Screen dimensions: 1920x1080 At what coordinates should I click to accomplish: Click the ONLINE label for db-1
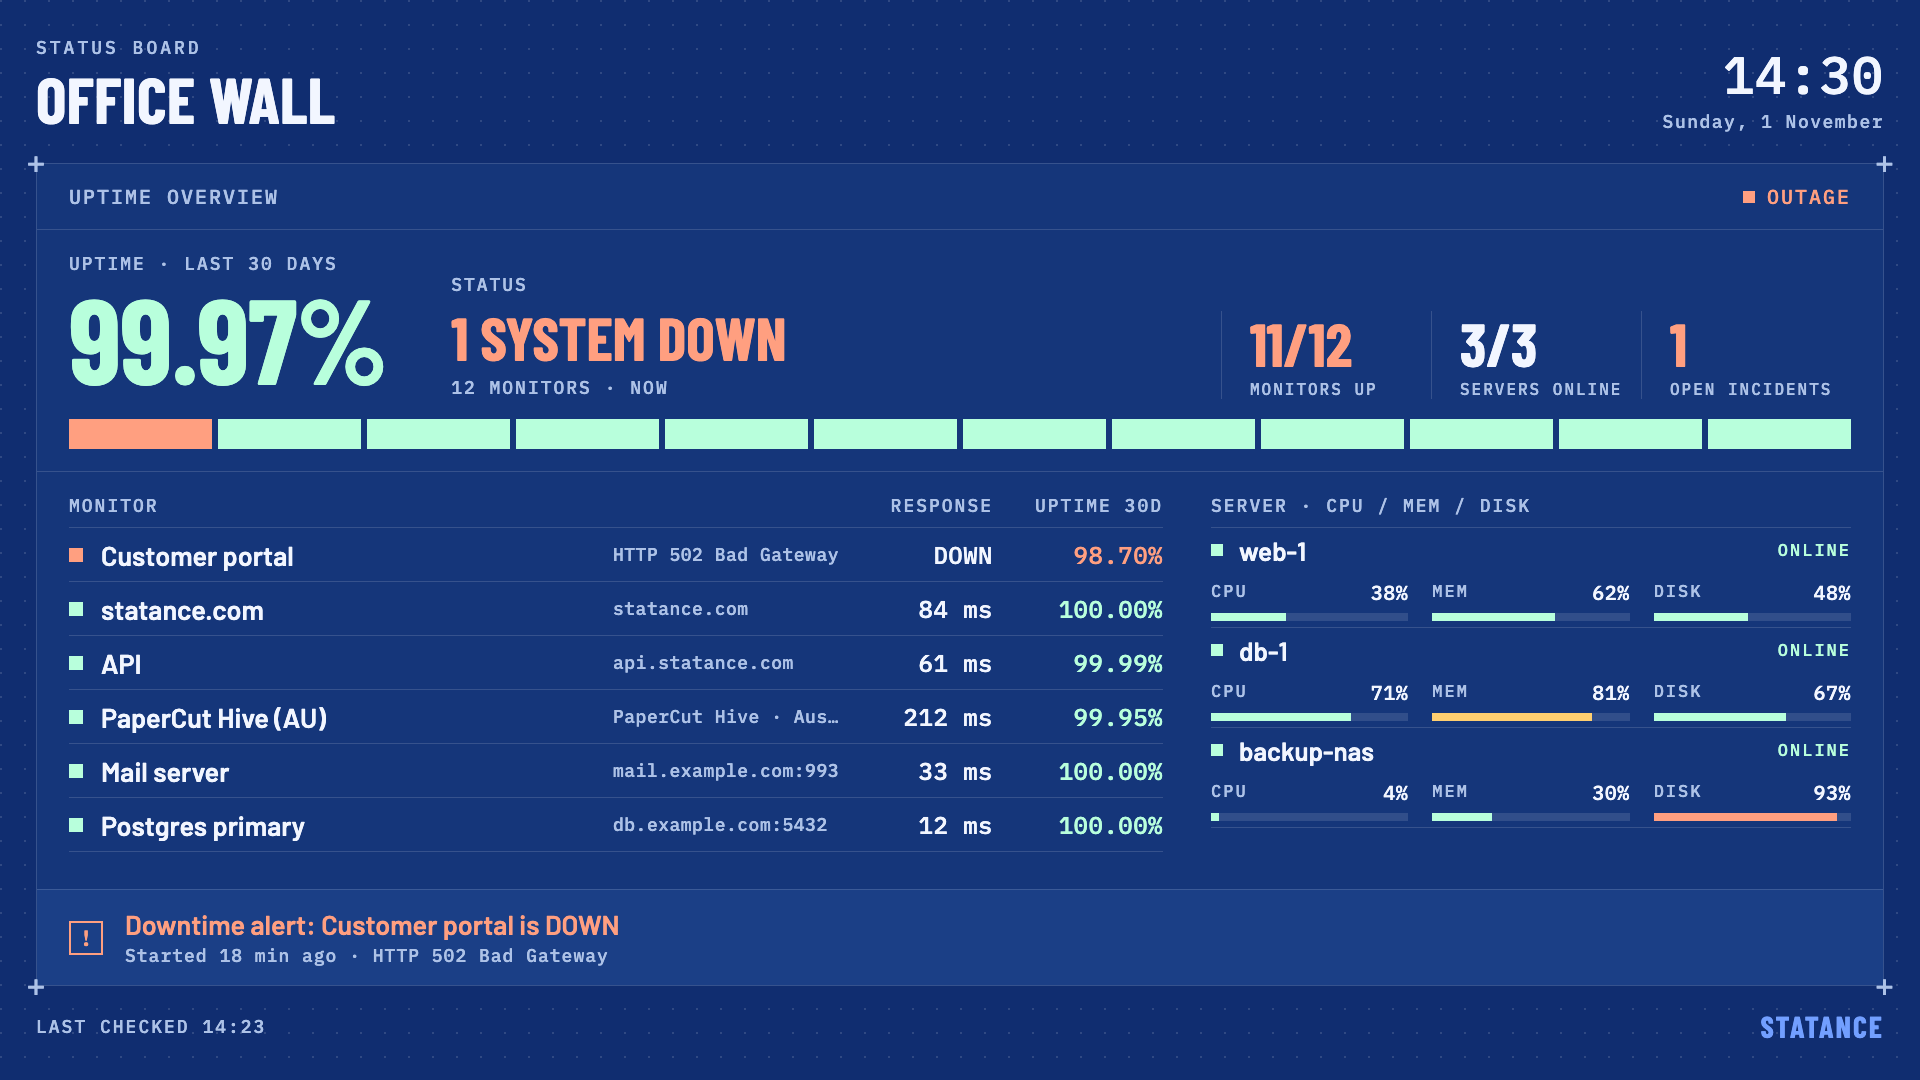(x=1813, y=650)
